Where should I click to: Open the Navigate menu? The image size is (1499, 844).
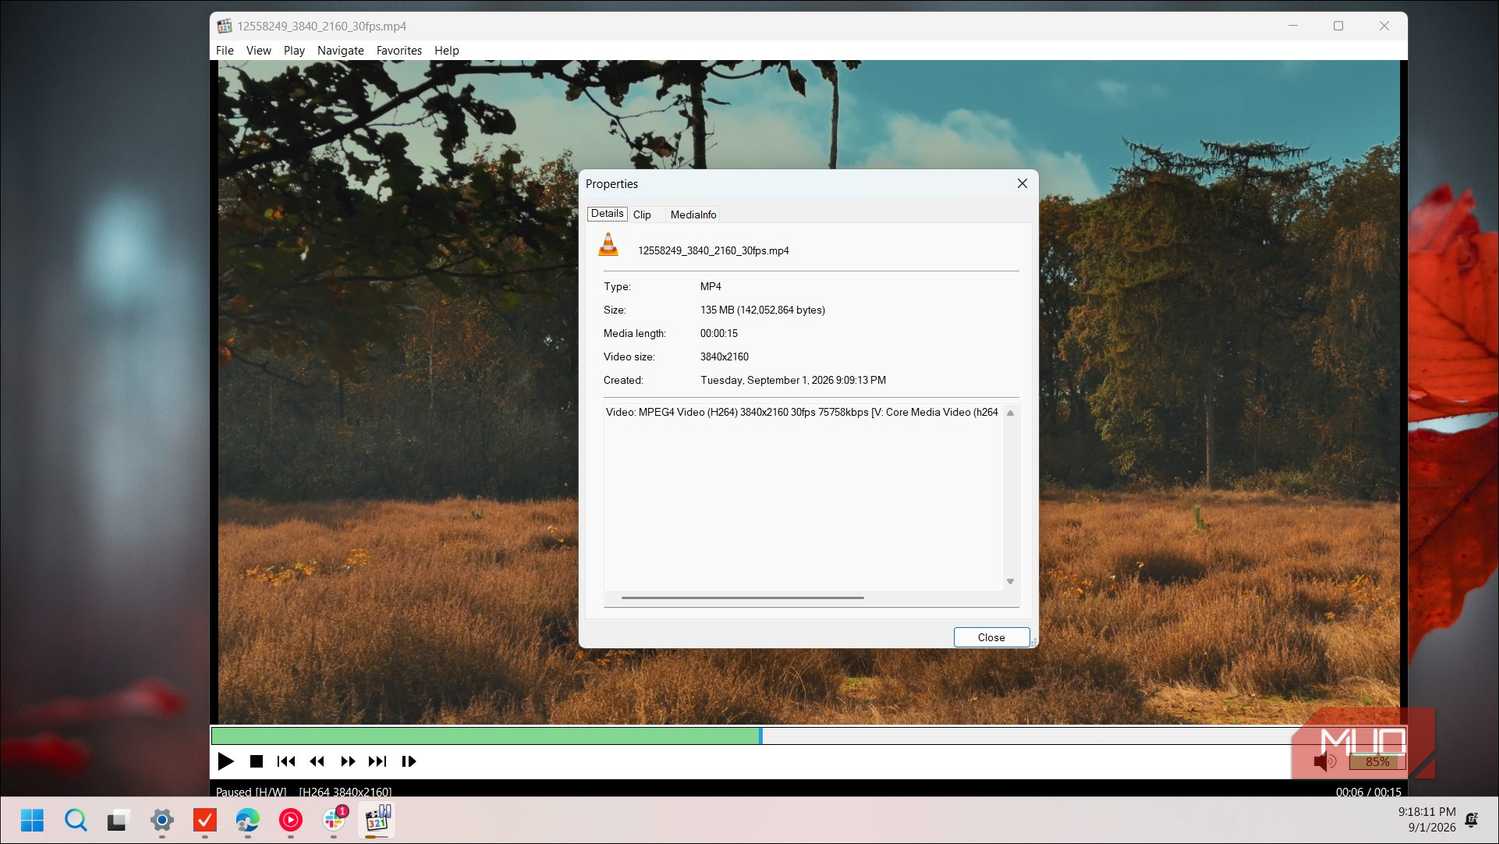click(x=341, y=50)
